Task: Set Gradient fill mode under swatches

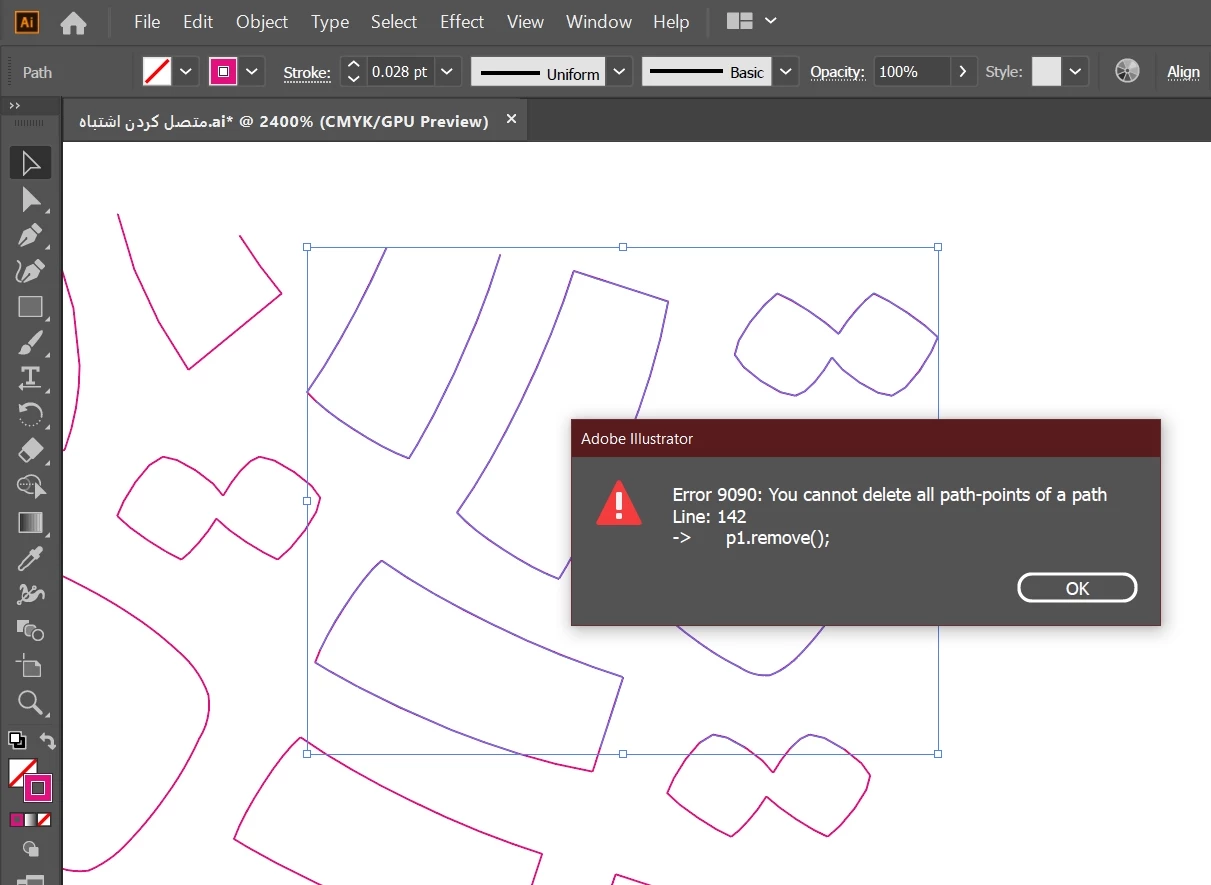Action: (x=30, y=820)
